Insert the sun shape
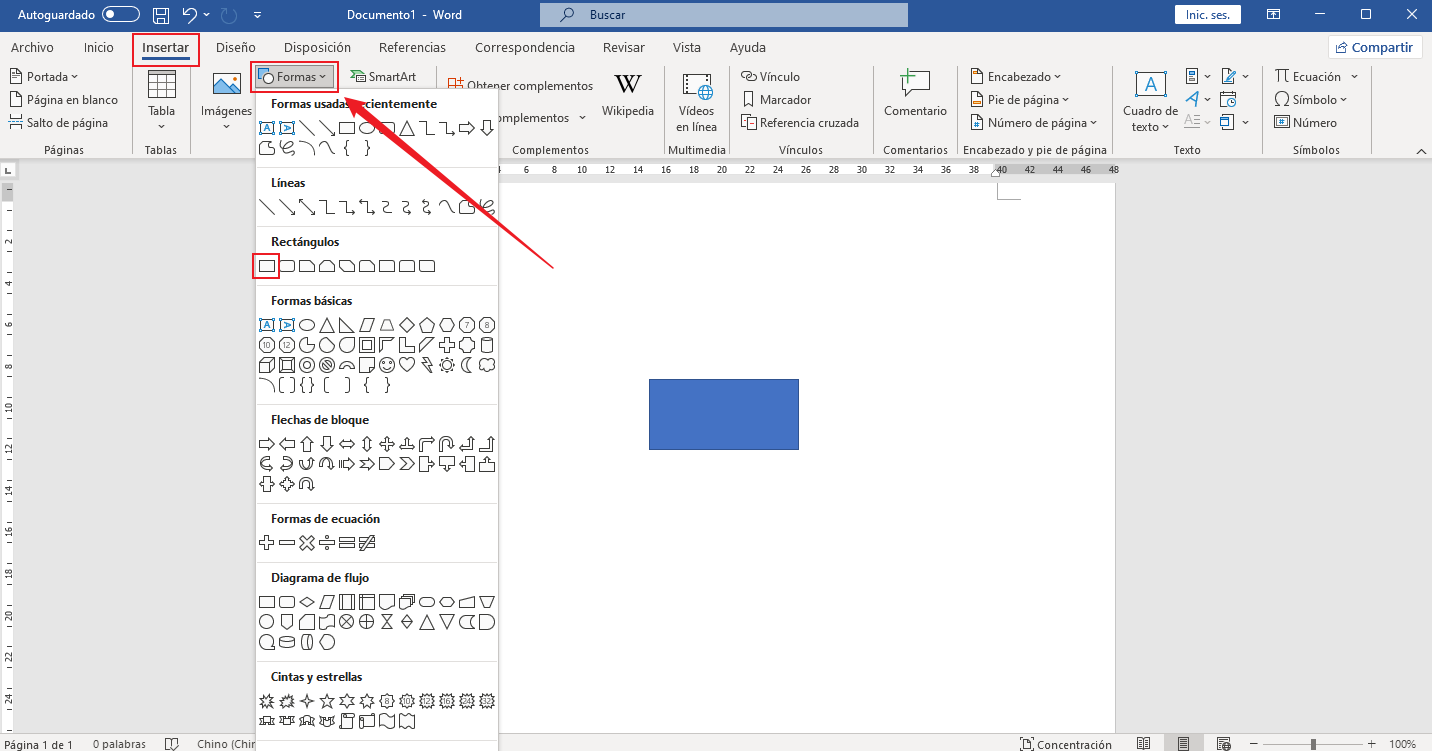1432x751 pixels. (x=447, y=365)
